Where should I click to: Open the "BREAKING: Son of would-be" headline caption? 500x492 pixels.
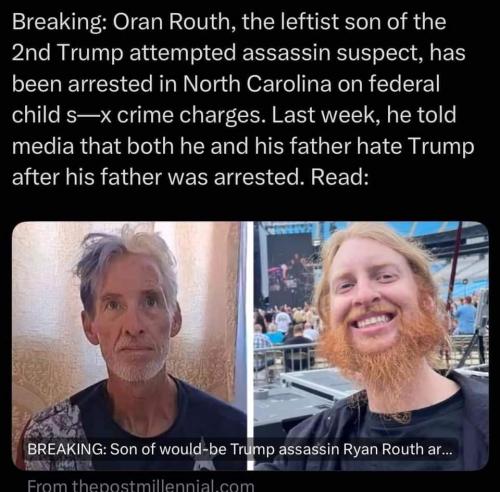click(240, 449)
